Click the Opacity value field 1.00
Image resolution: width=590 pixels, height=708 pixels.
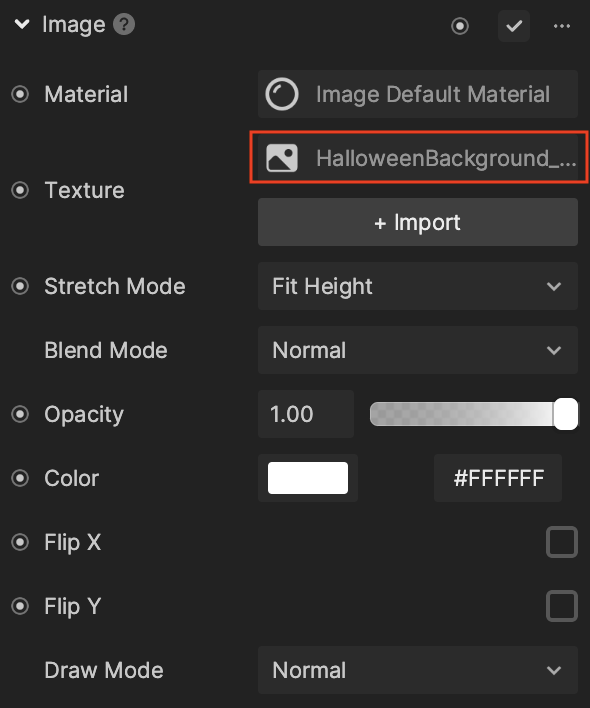(306, 414)
